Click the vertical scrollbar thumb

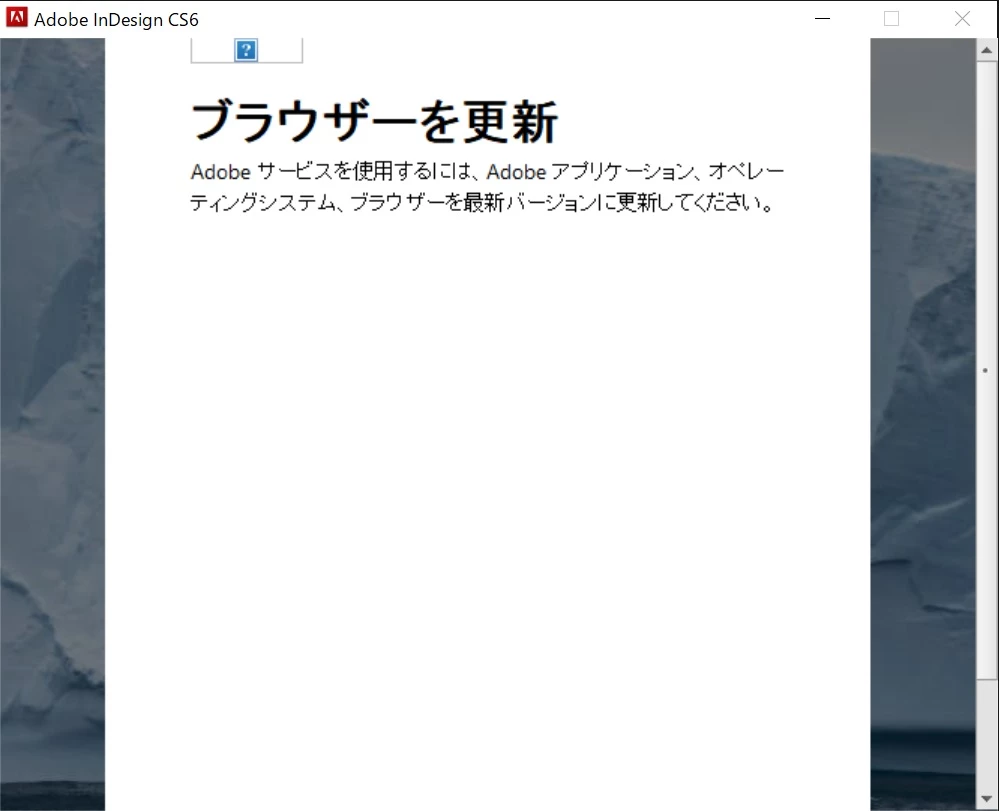(x=987, y=370)
